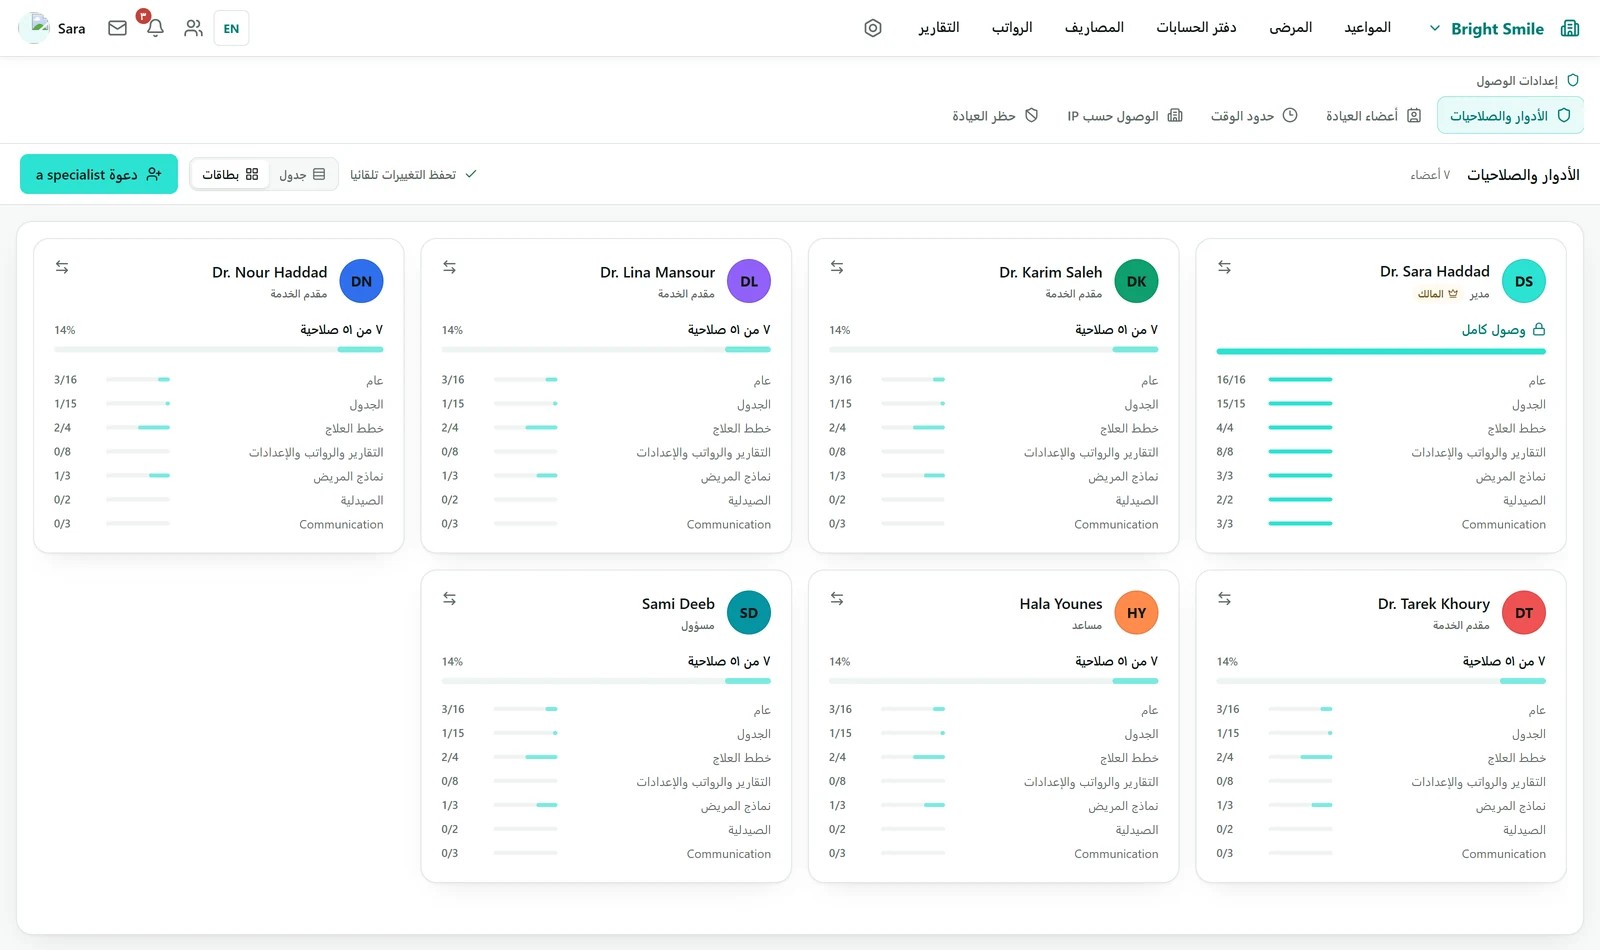Go to المصاريف in top navigation

pos(1094,27)
